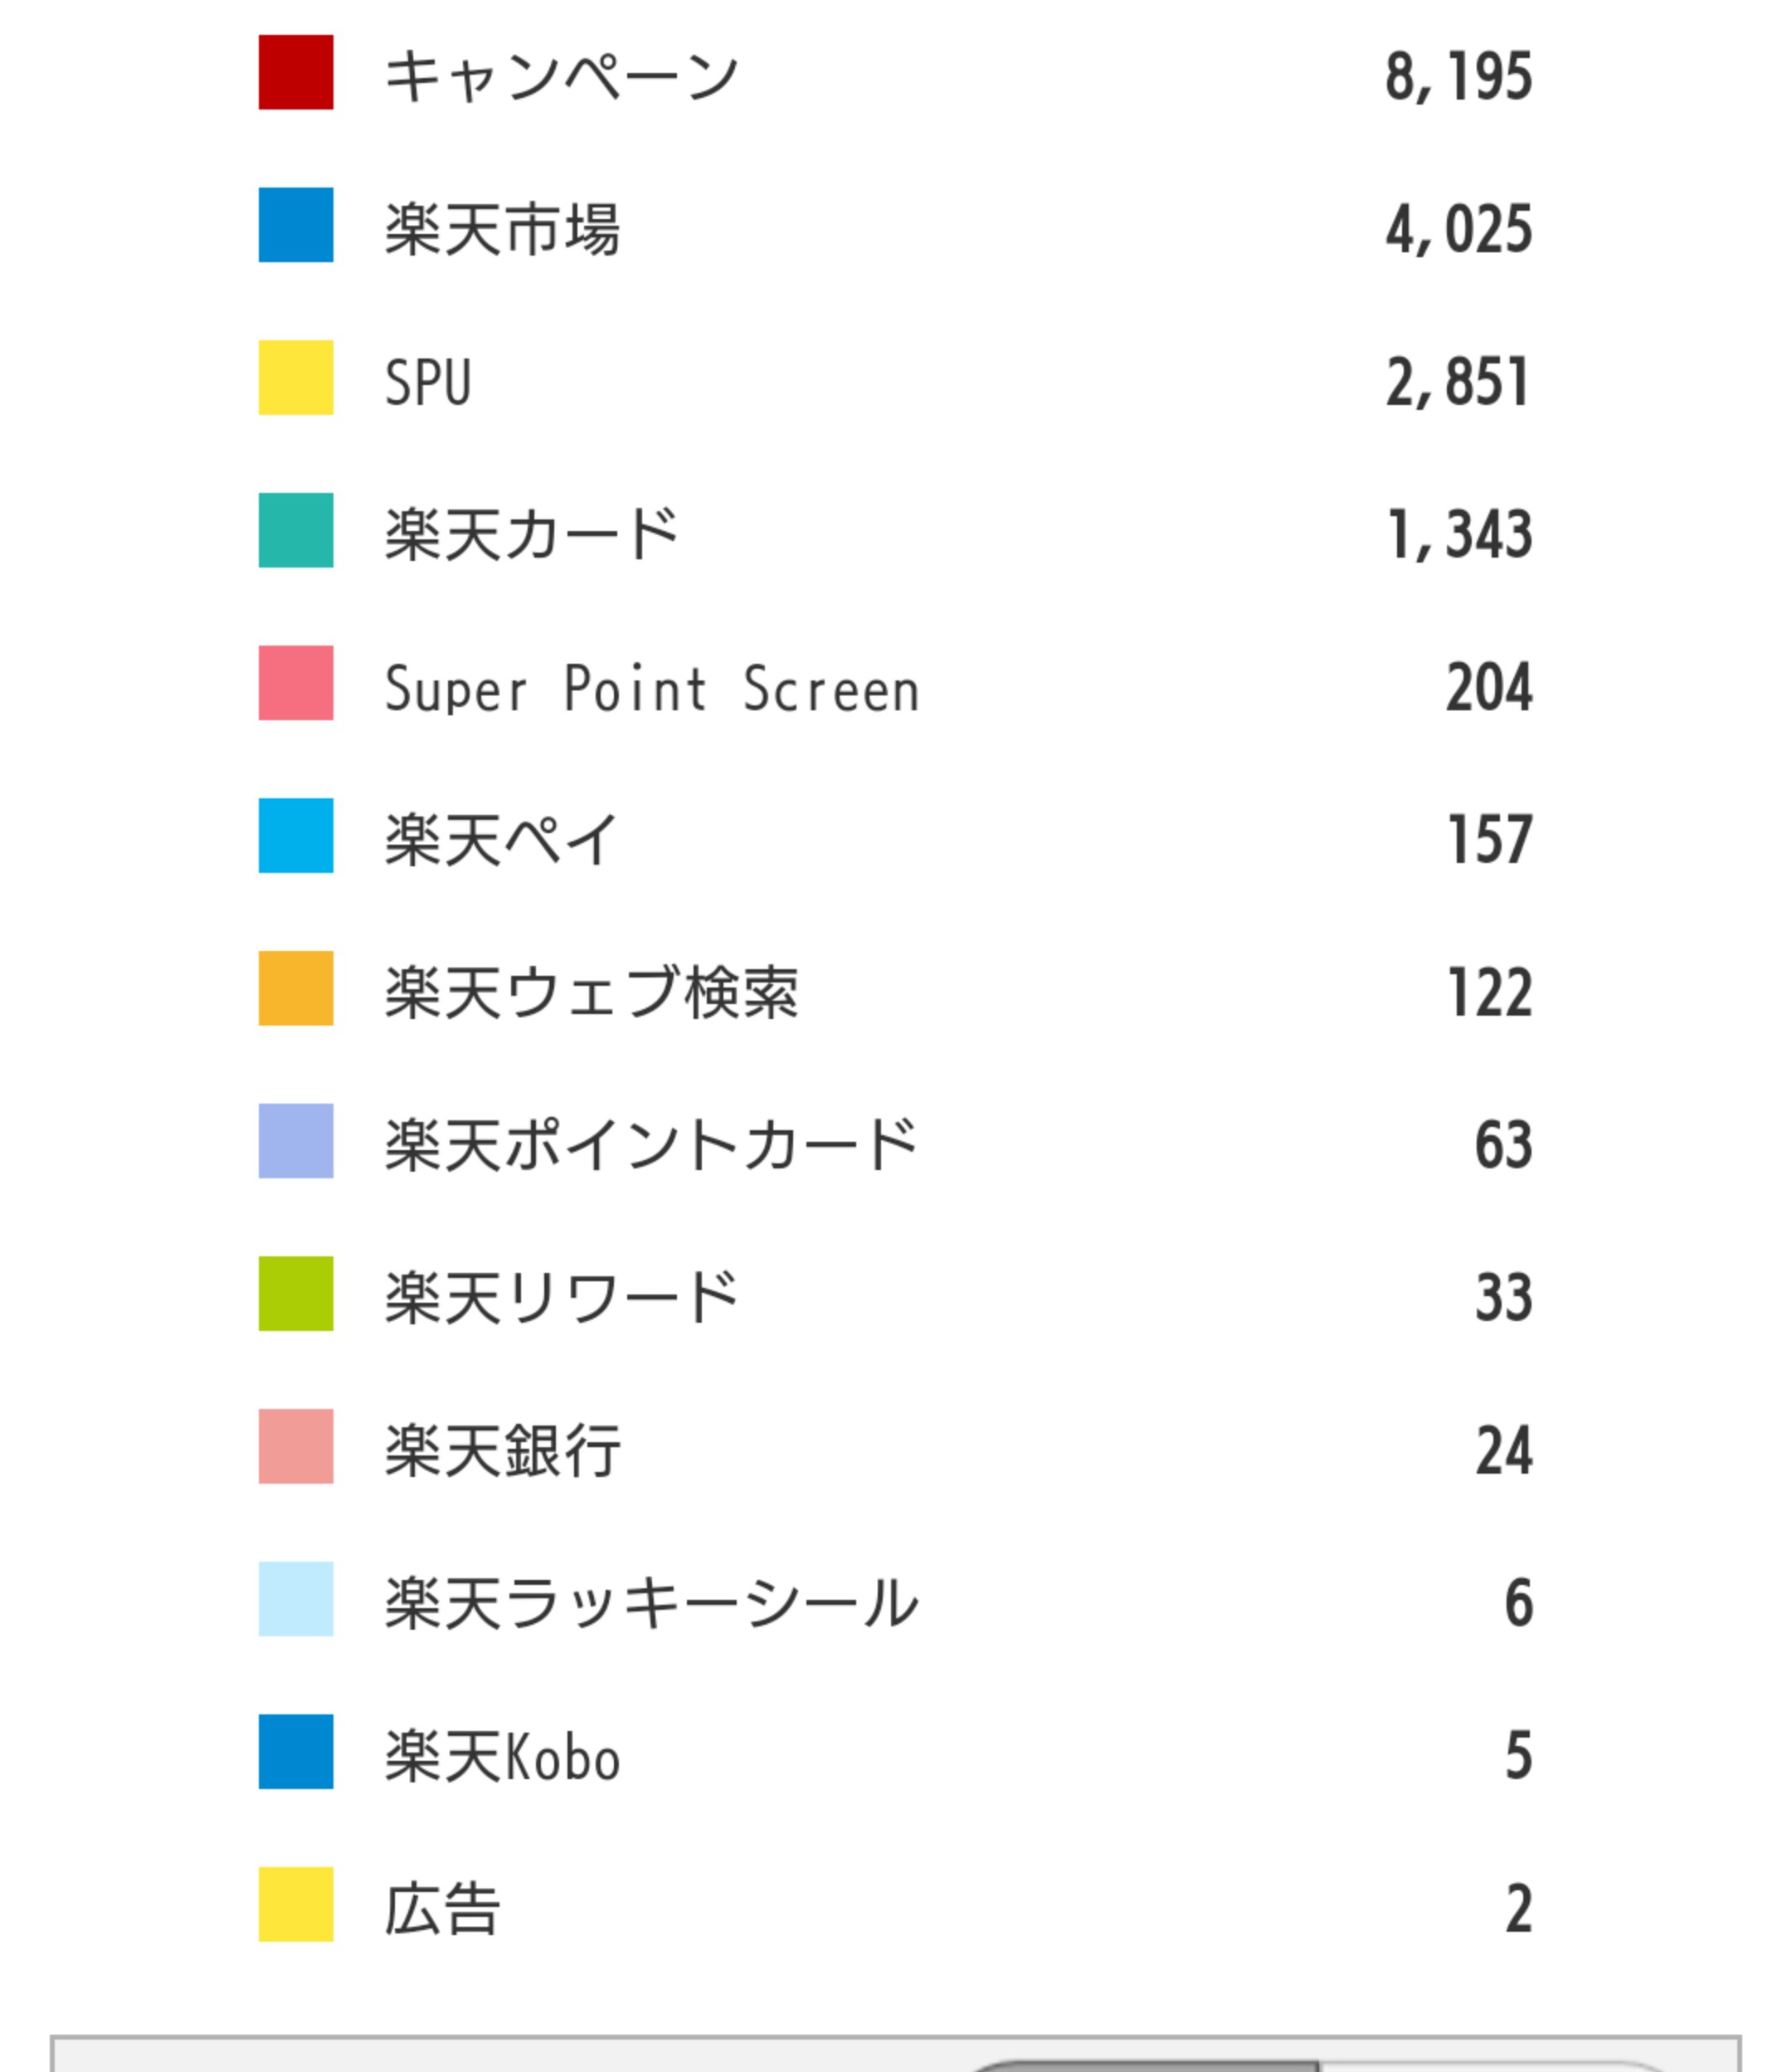Click the pale blue 楽天ラッキーシール swatch
1792x2072 pixels.
[x=296, y=1599]
